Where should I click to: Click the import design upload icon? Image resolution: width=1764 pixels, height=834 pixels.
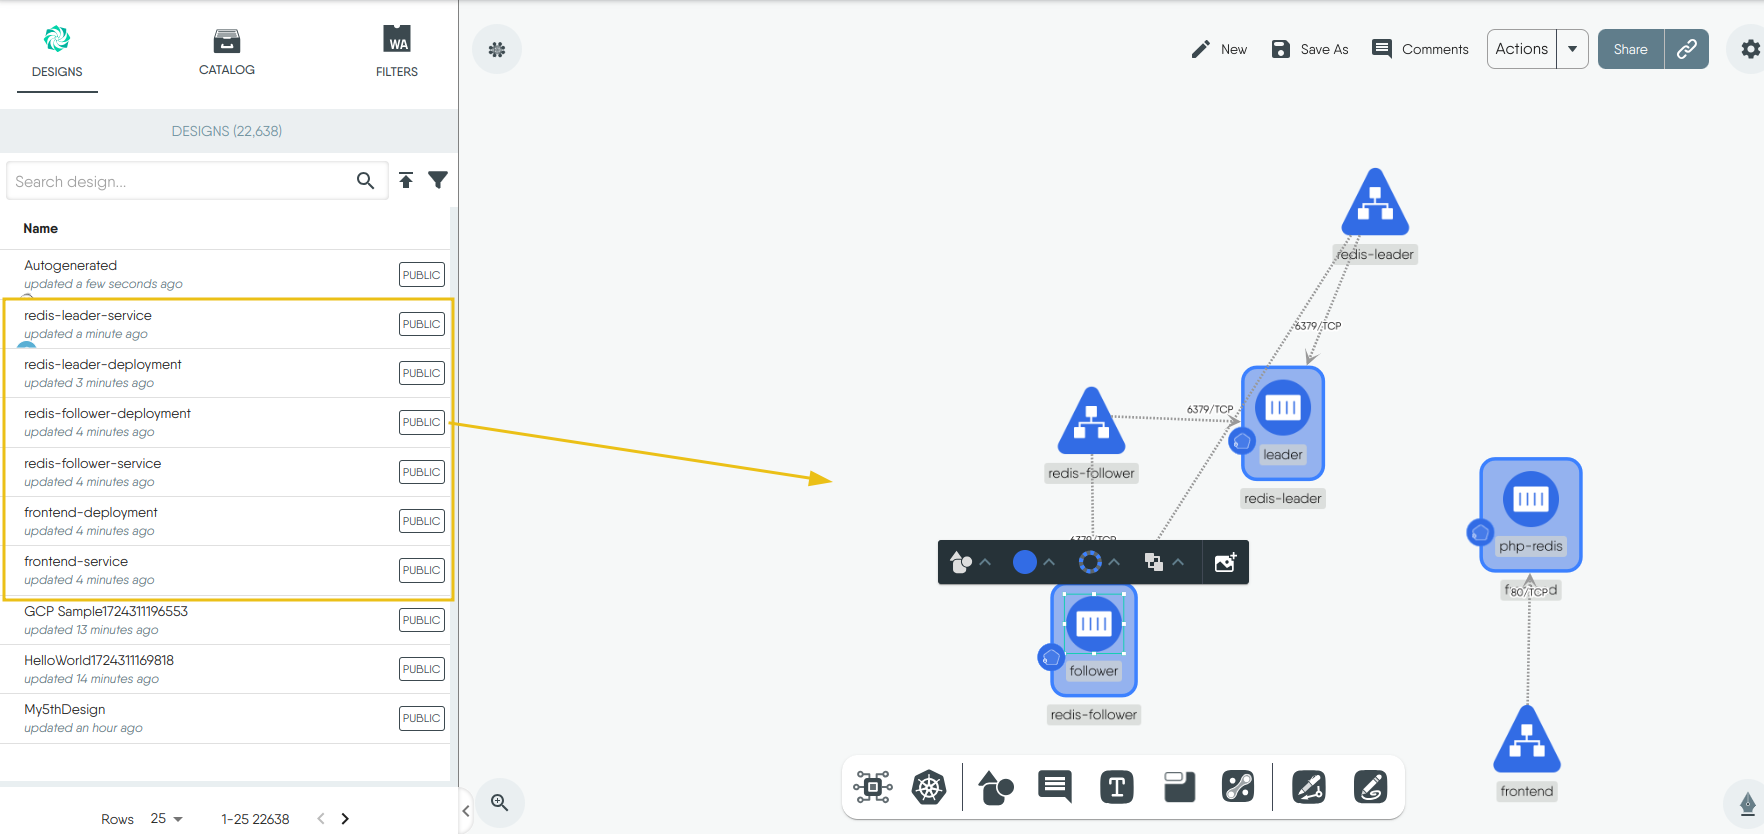406,180
